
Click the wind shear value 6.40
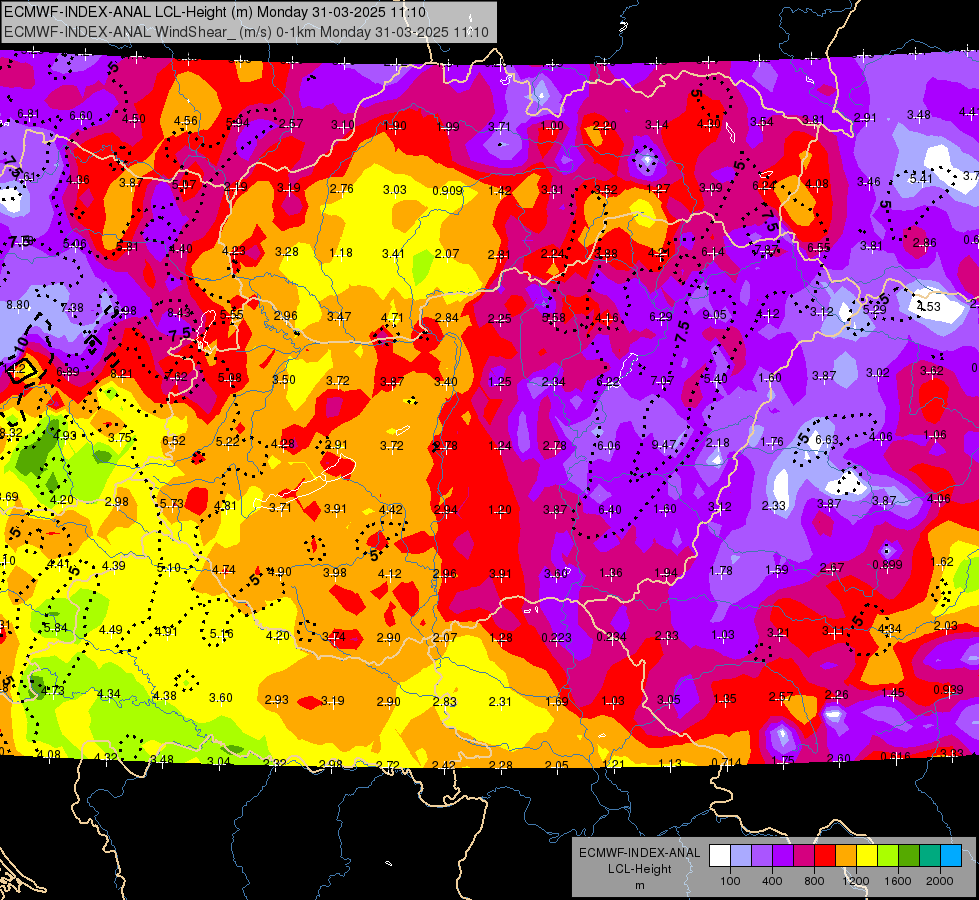point(609,509)
